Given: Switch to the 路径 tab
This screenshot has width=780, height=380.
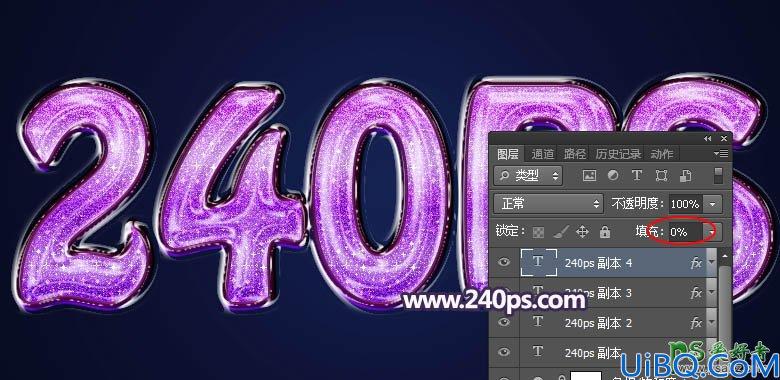Looking at the screenshot, I should tap(575, 154).
